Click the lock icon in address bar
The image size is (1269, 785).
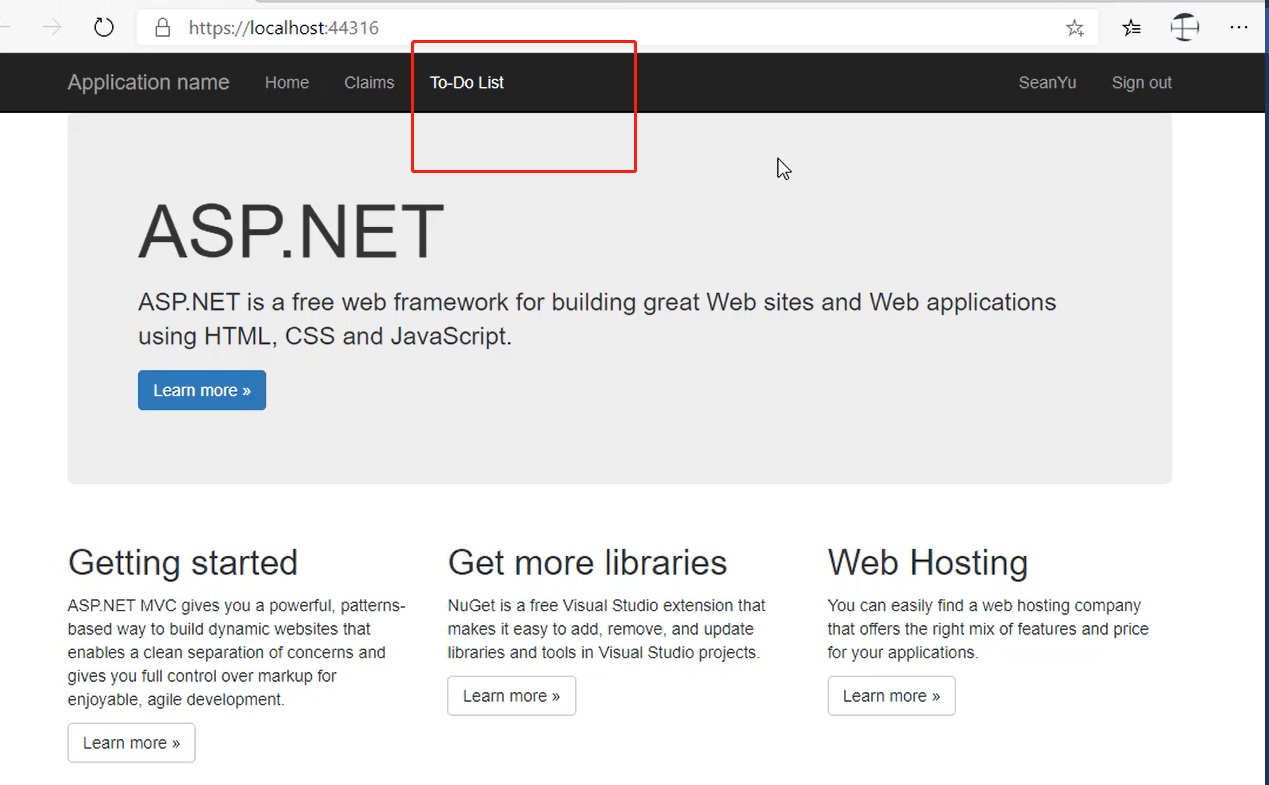click(163, 28)
